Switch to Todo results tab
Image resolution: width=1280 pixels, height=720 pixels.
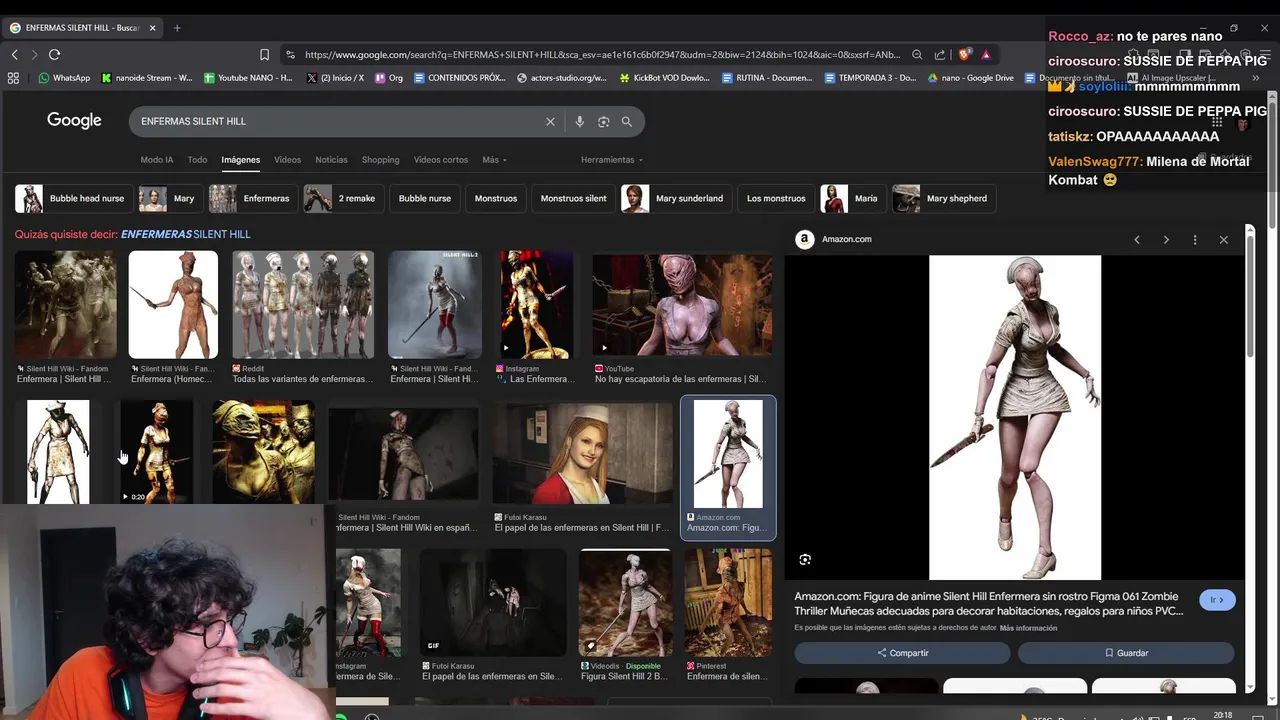(198, 160)
